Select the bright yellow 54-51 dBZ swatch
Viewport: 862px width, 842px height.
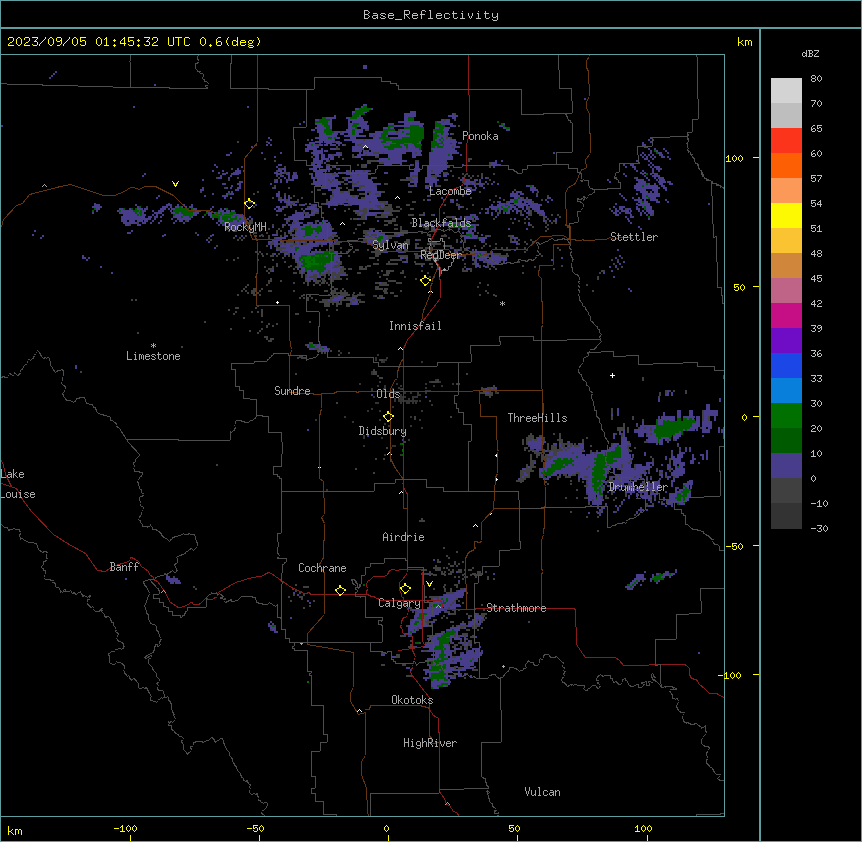coord(786,215)
